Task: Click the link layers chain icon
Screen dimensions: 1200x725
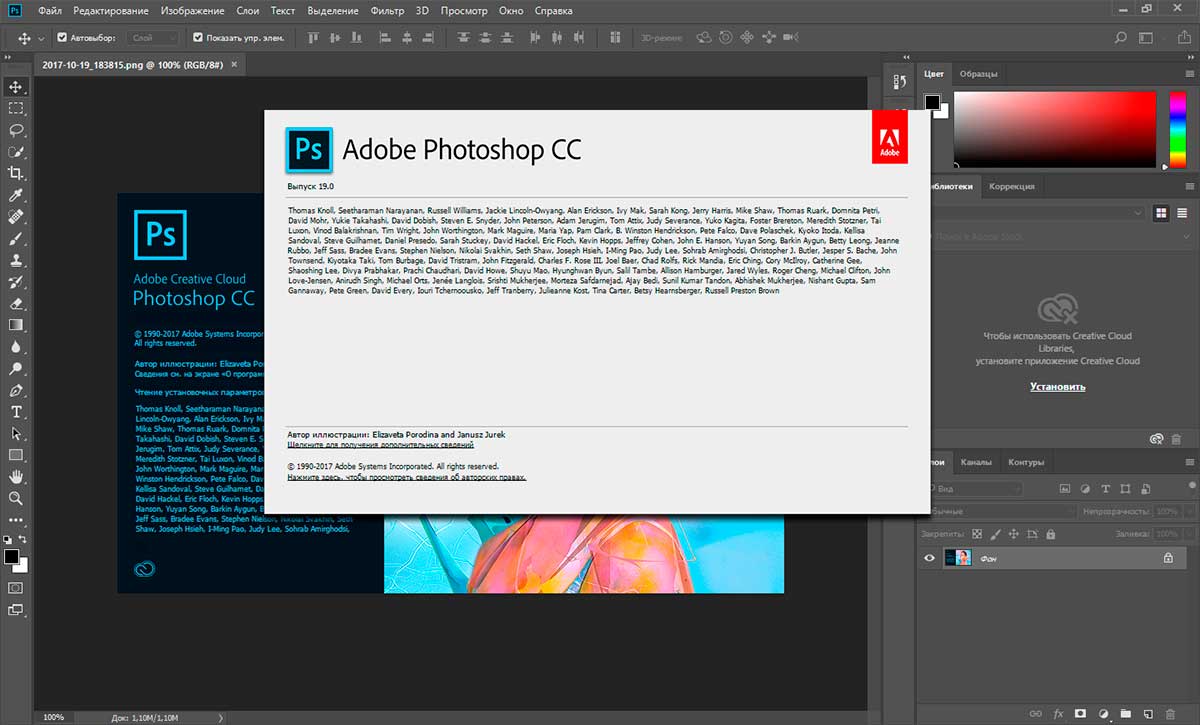Action: pos(1035,714)
